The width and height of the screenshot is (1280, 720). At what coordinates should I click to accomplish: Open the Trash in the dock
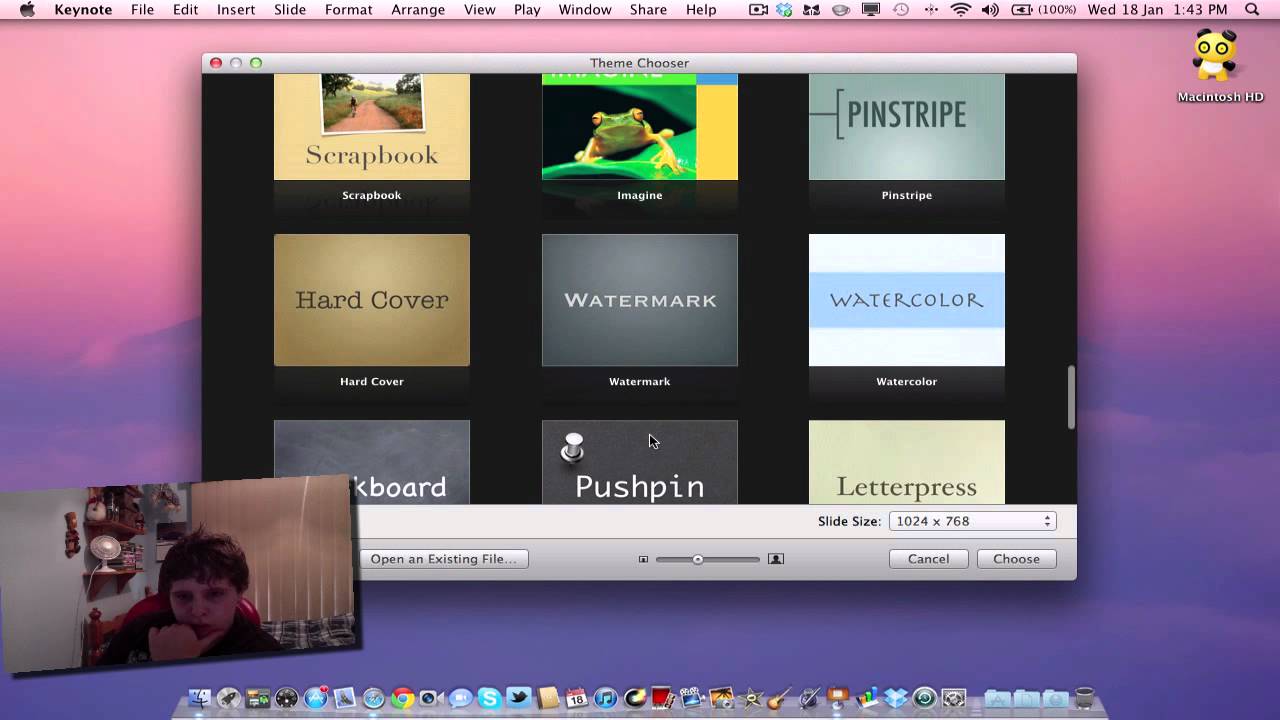[x=1084, y=698]
